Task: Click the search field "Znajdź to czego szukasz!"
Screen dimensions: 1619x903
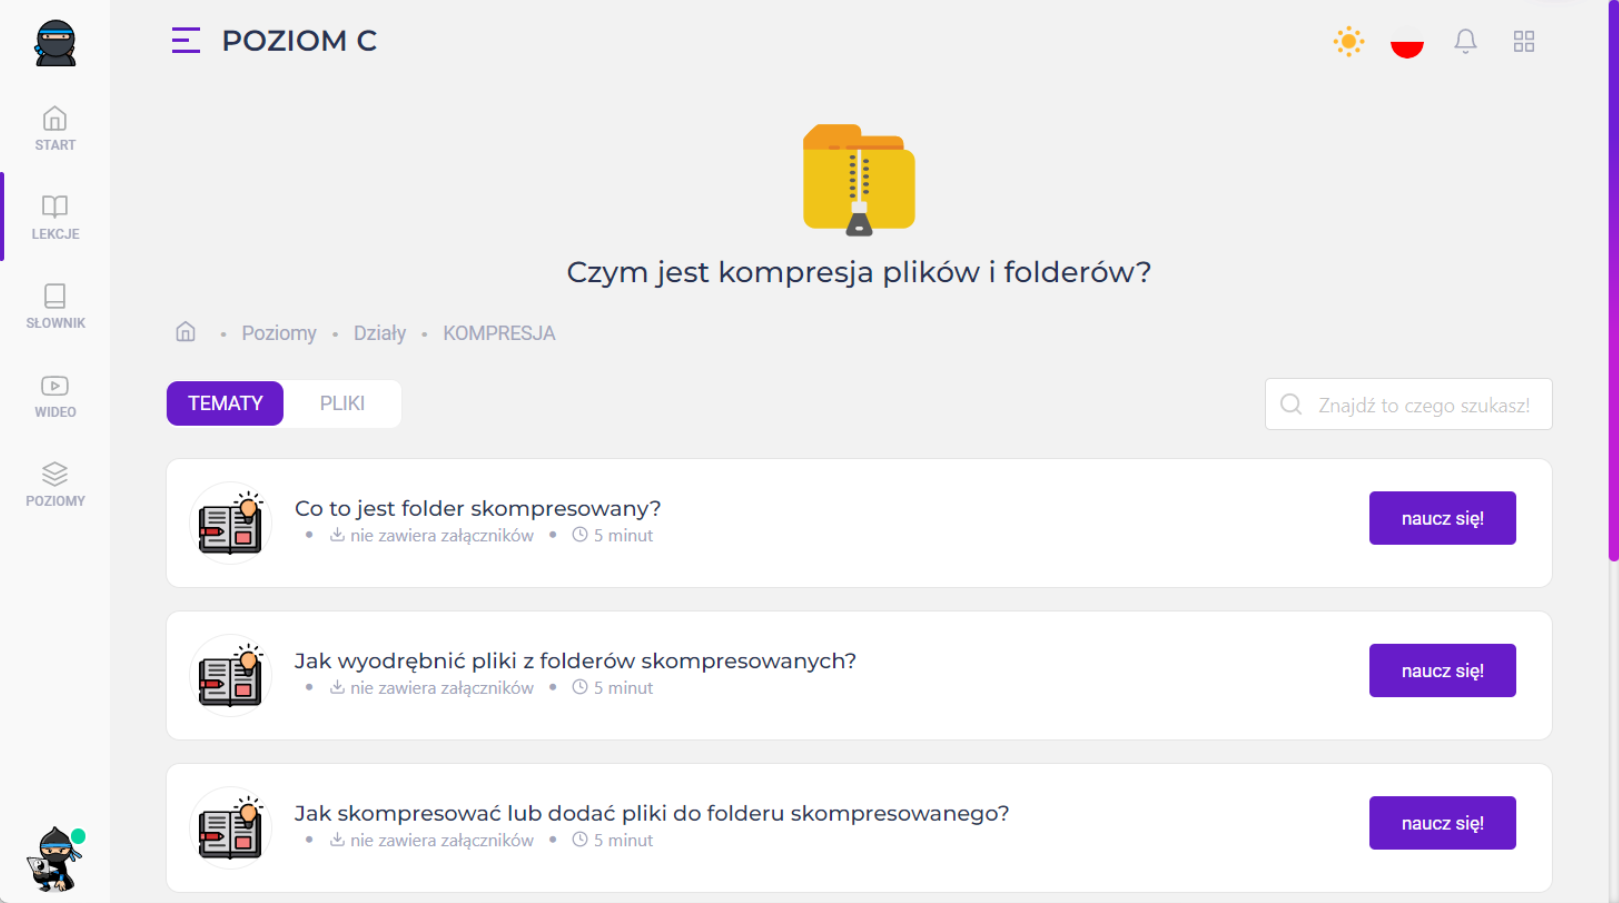Action: tap(1422, 405)
